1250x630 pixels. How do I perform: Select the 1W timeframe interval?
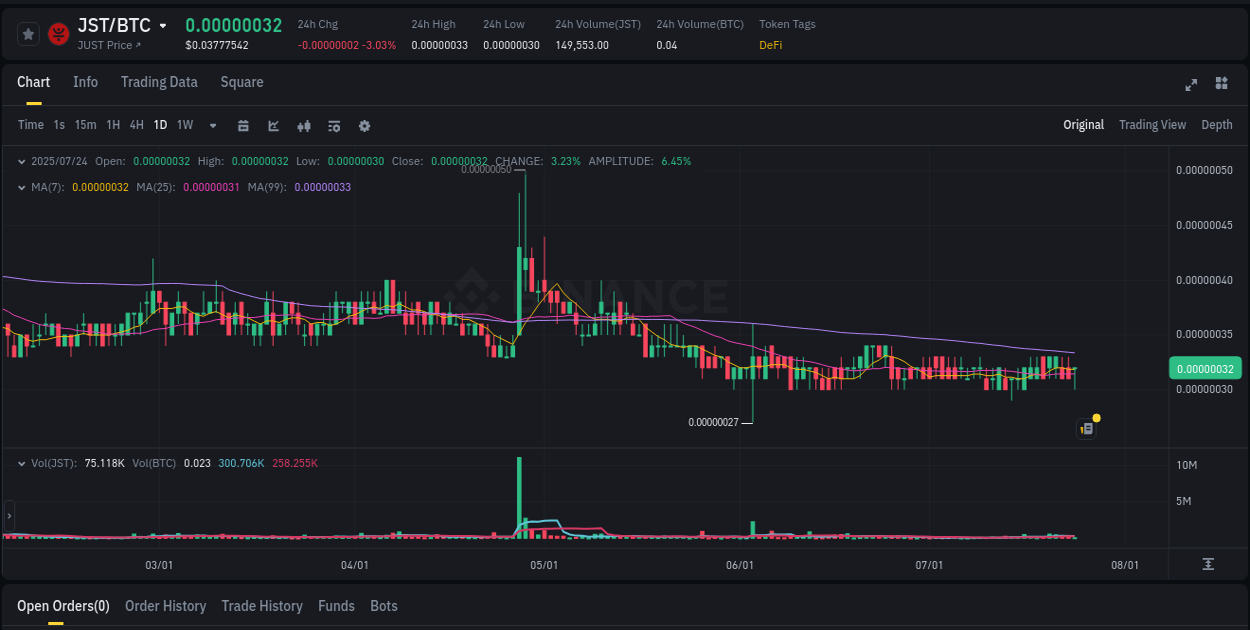[184, 125]
